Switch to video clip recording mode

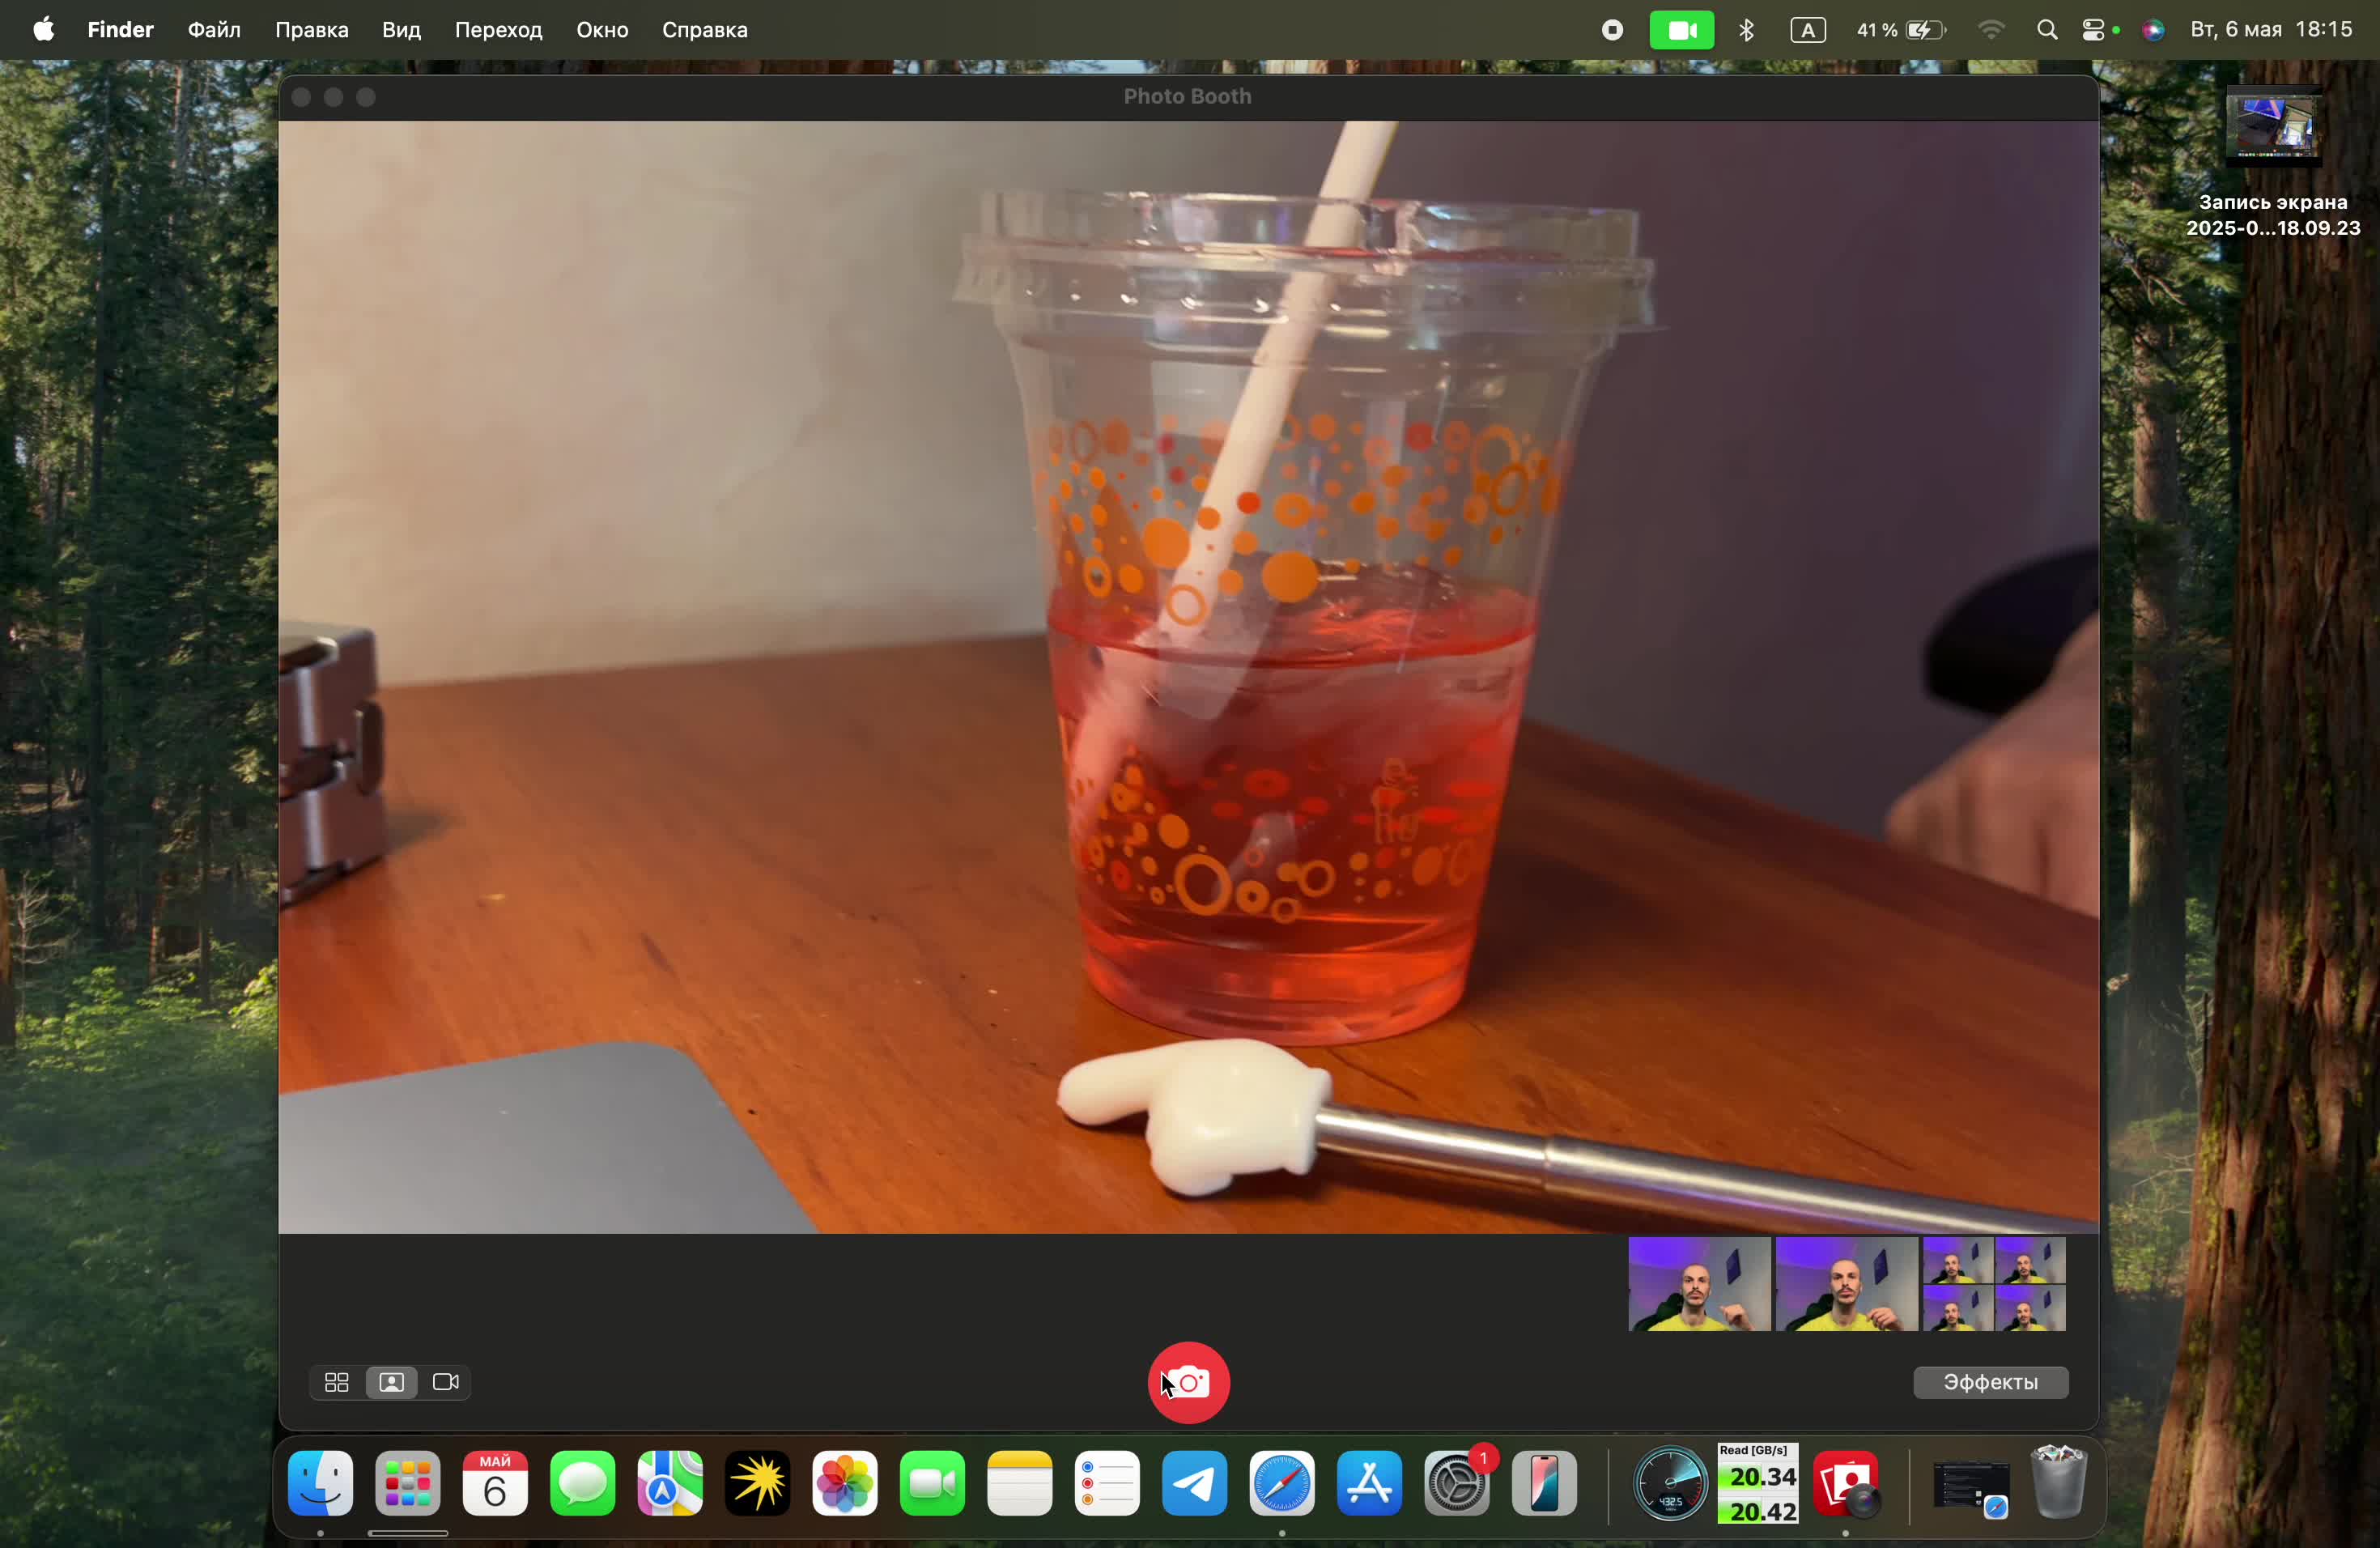[446, 1382]
